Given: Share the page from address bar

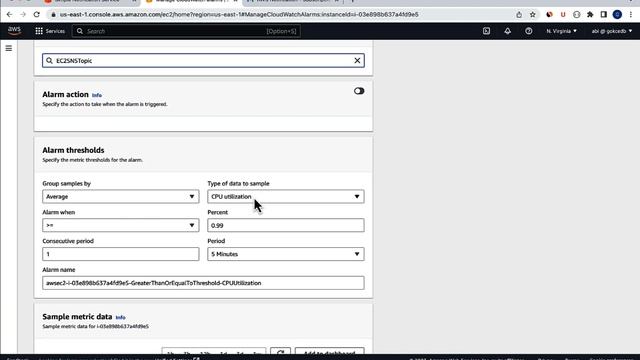Looking at the screenshot, I should (519, 14).
